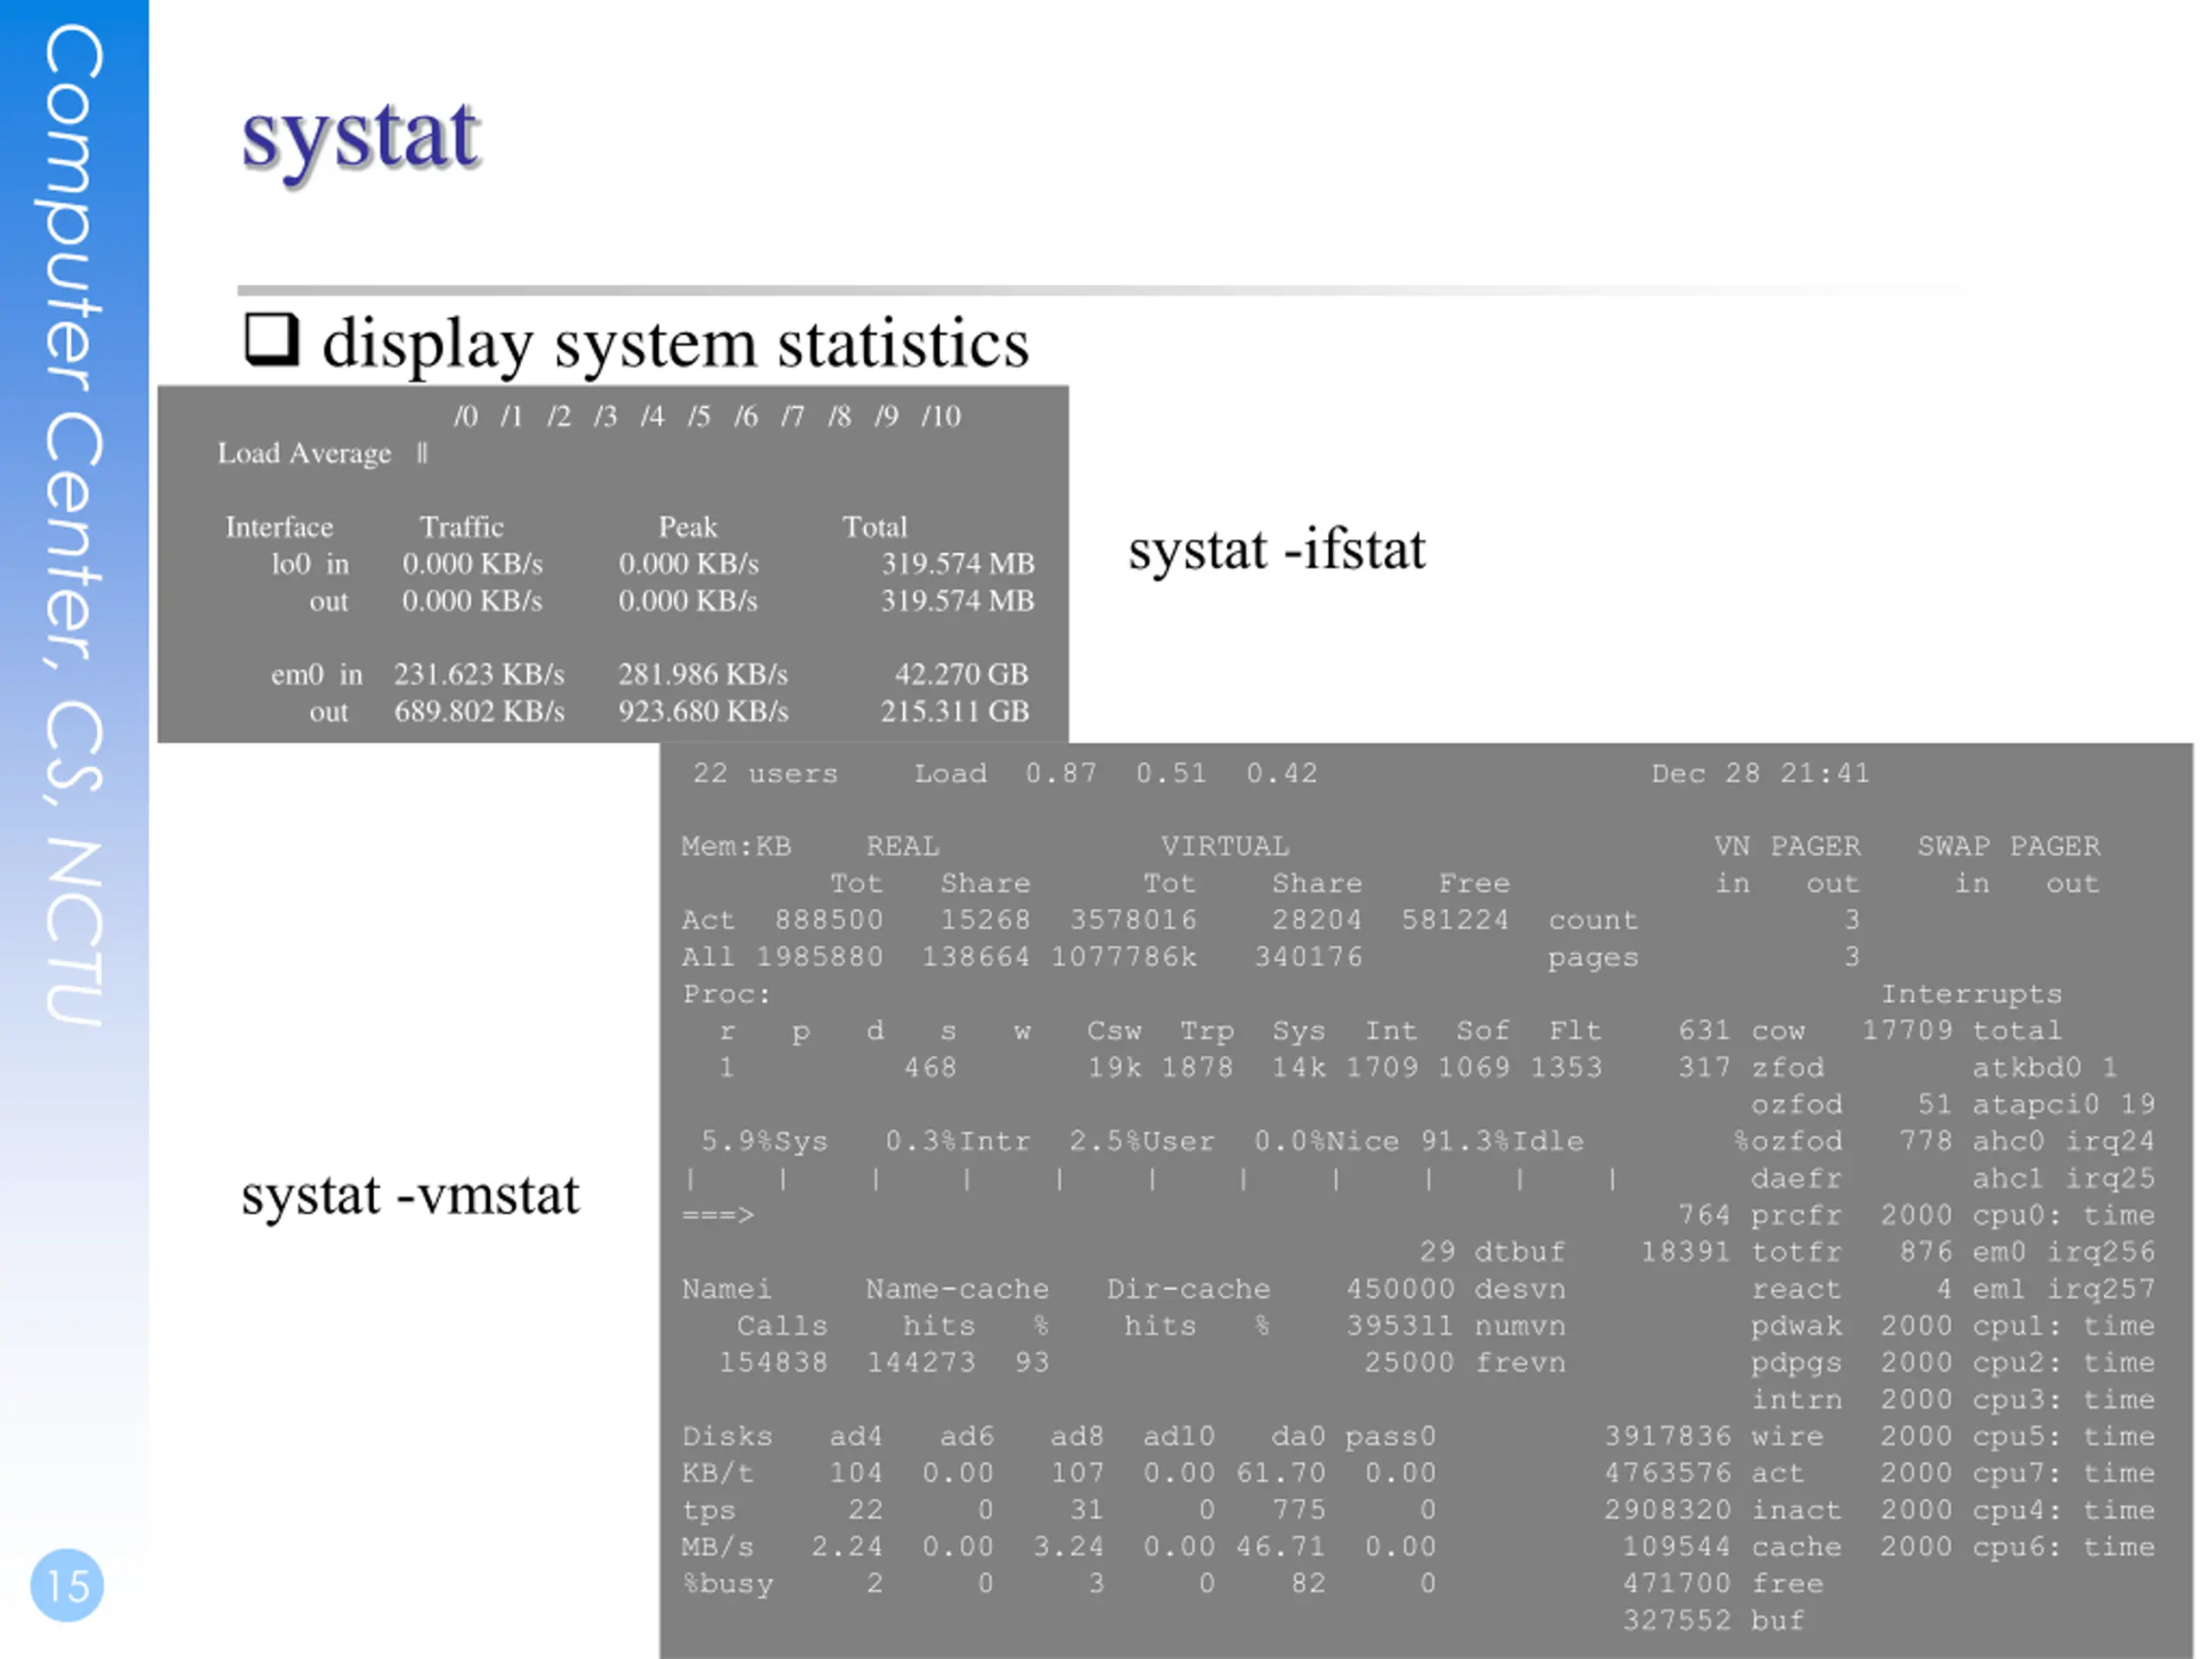Click the em0 out 215.311 GB total

(954, 712)
